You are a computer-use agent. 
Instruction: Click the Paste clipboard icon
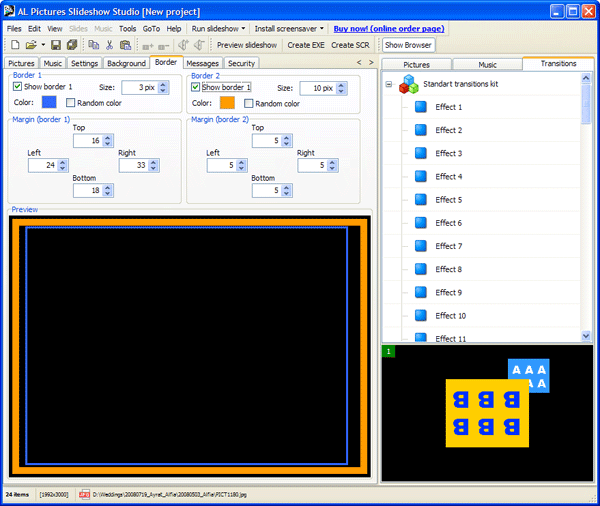(126, 45)
